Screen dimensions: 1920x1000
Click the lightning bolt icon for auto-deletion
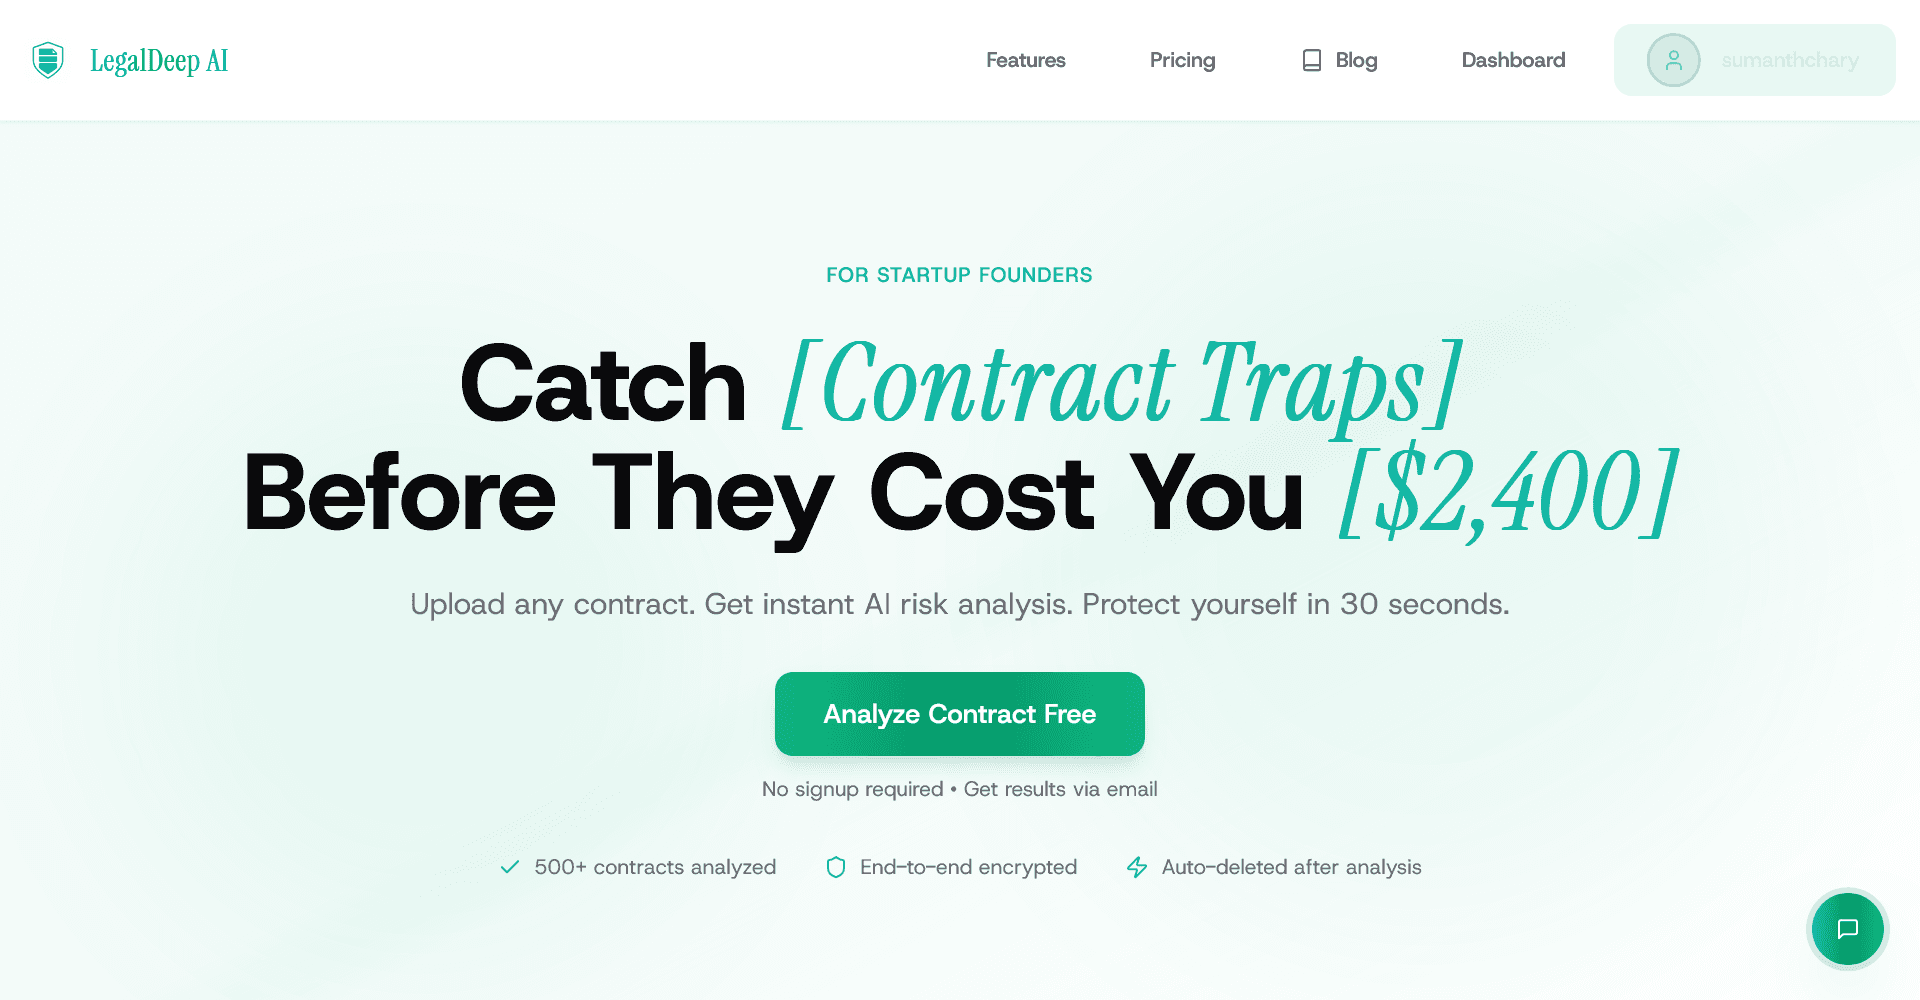[x=1137, y=867]
